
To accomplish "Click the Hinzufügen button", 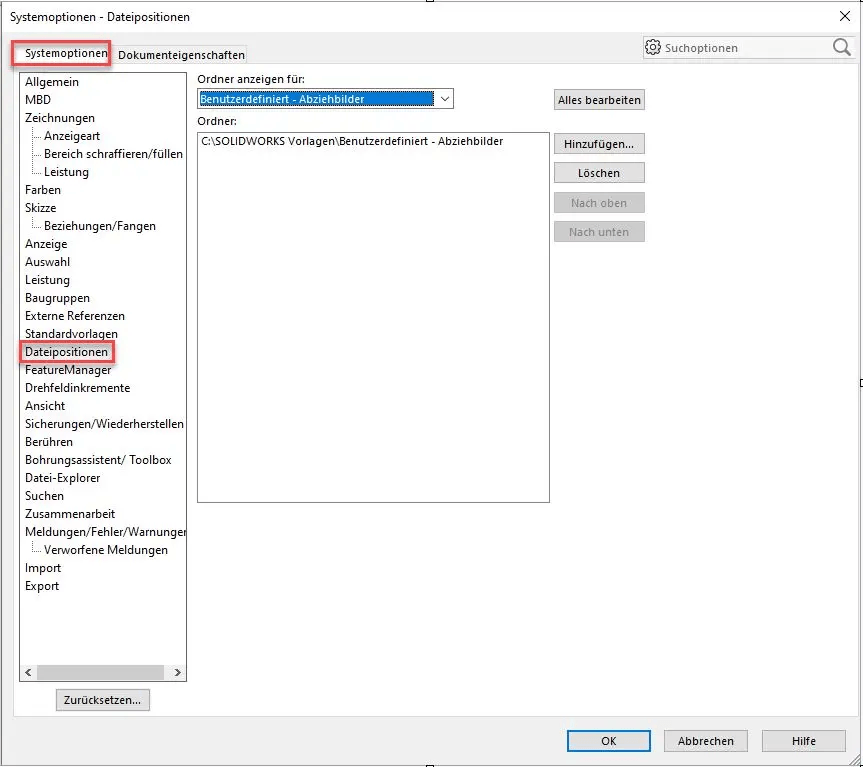I will point(599,144).
